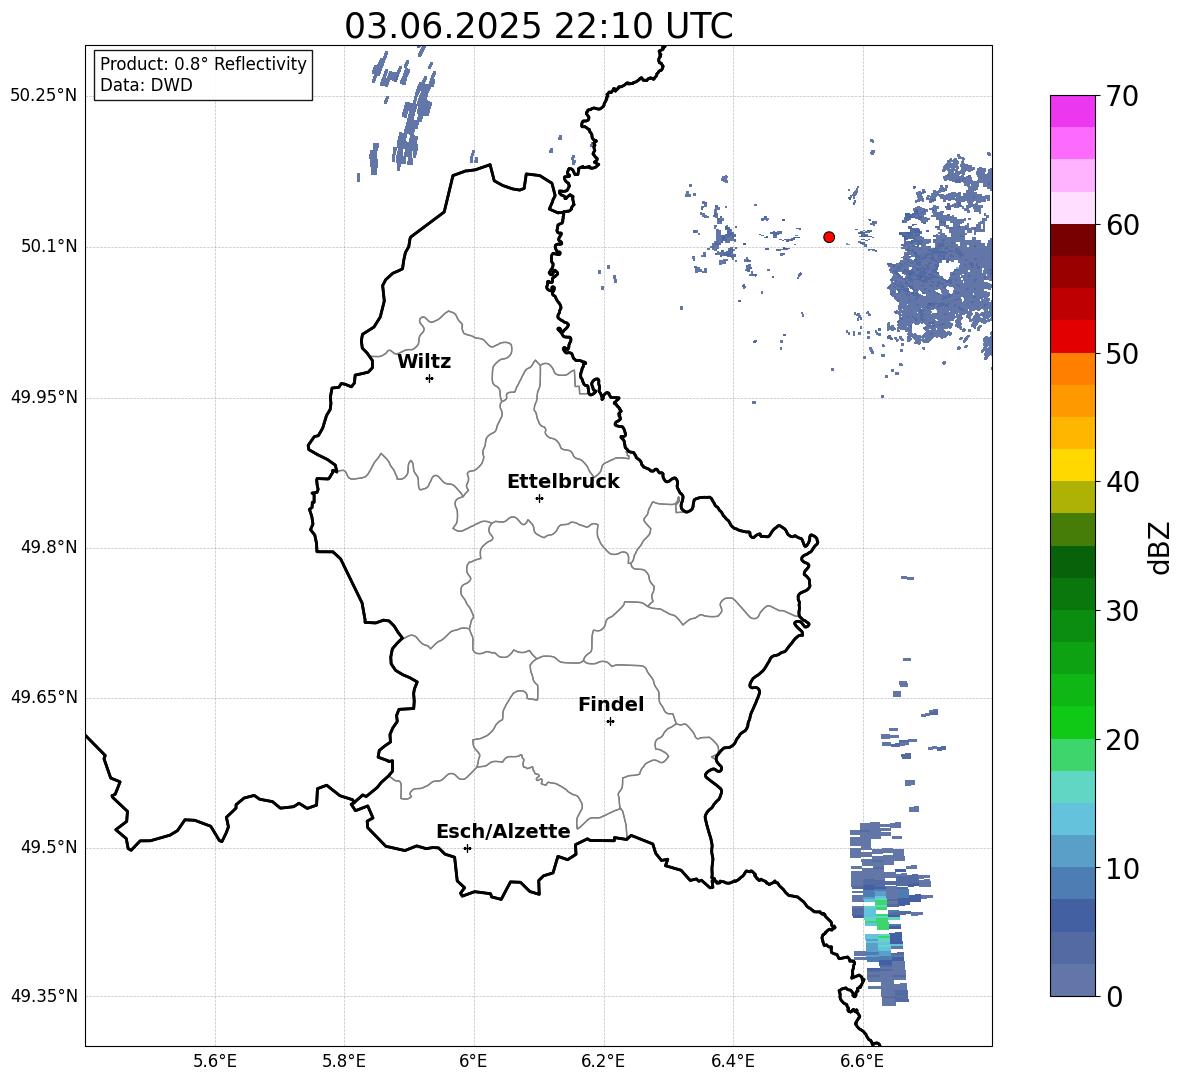
Task: Pick the magenta top colorbar swatch
Action: tap(1072, 111)
